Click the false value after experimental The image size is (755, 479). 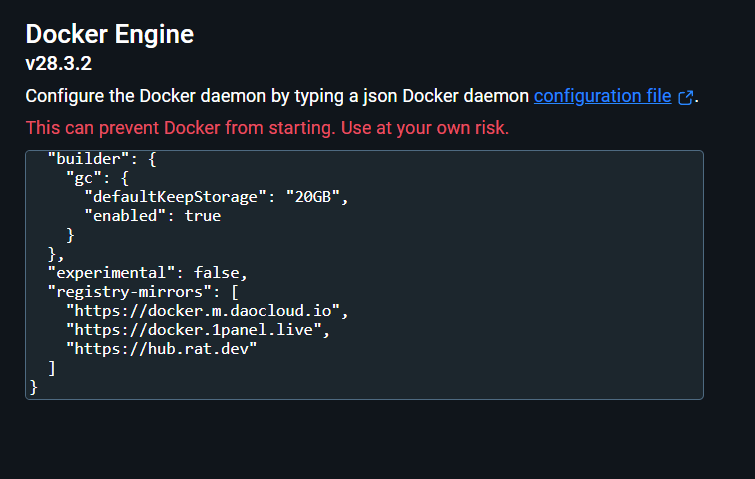point(217,273)
